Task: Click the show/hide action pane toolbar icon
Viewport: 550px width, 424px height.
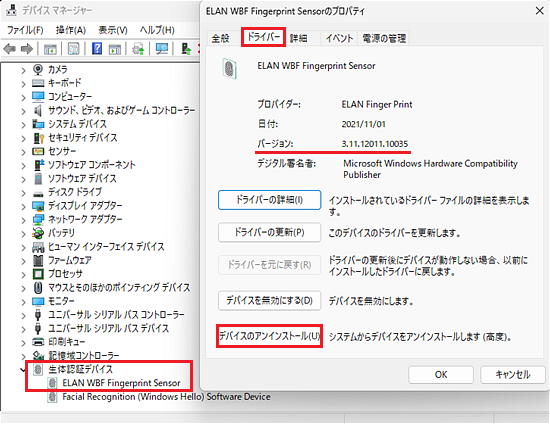Action: tap(115, 49)
